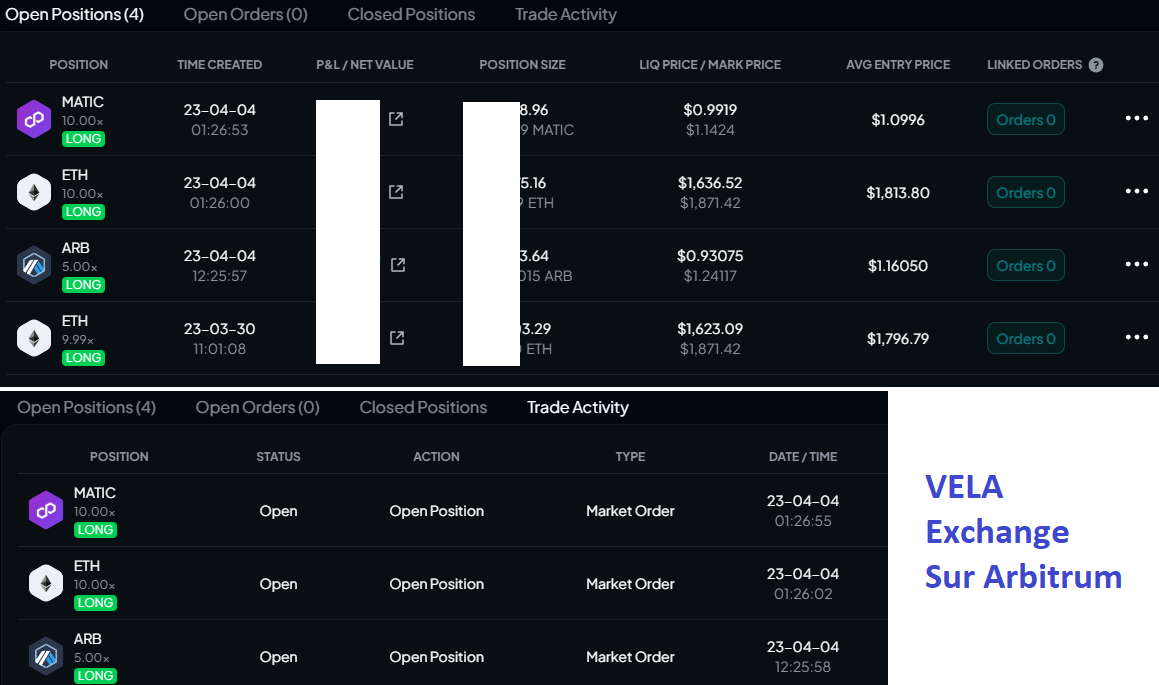Switch to Open Orders (0) tab in top panel
This screenshot has width=1159, height=685.
coord(245,15)
